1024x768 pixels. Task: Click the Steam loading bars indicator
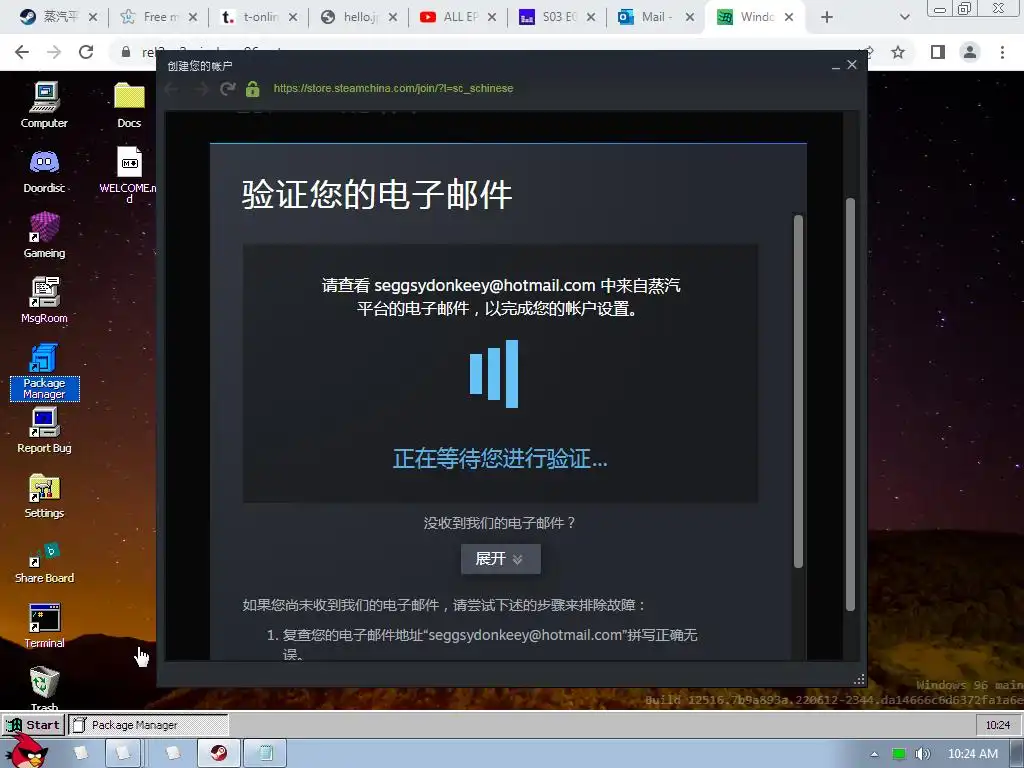coord(494,374)
